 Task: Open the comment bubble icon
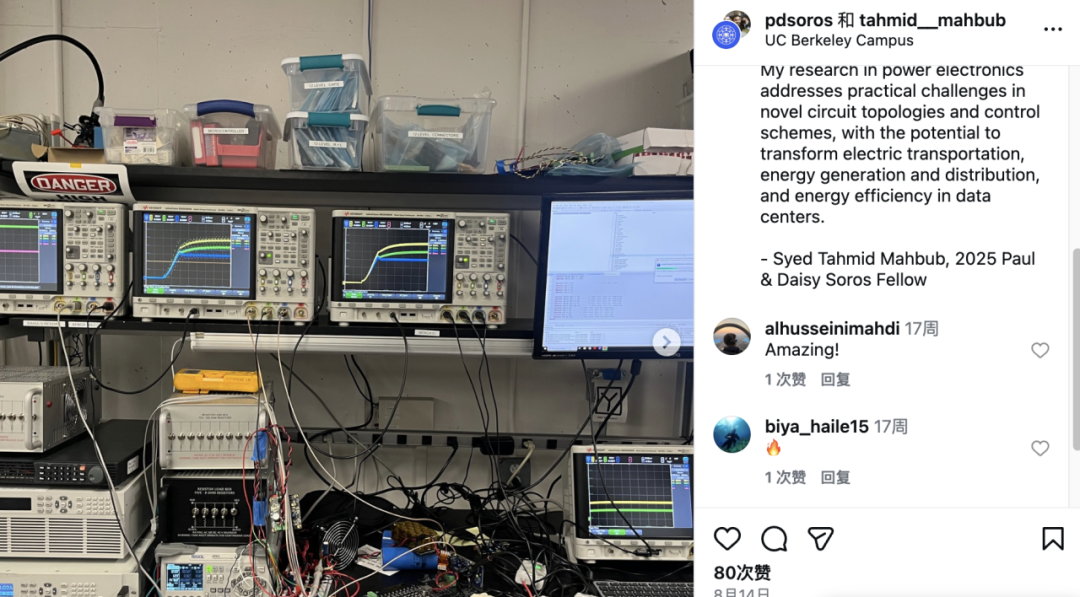774,538
